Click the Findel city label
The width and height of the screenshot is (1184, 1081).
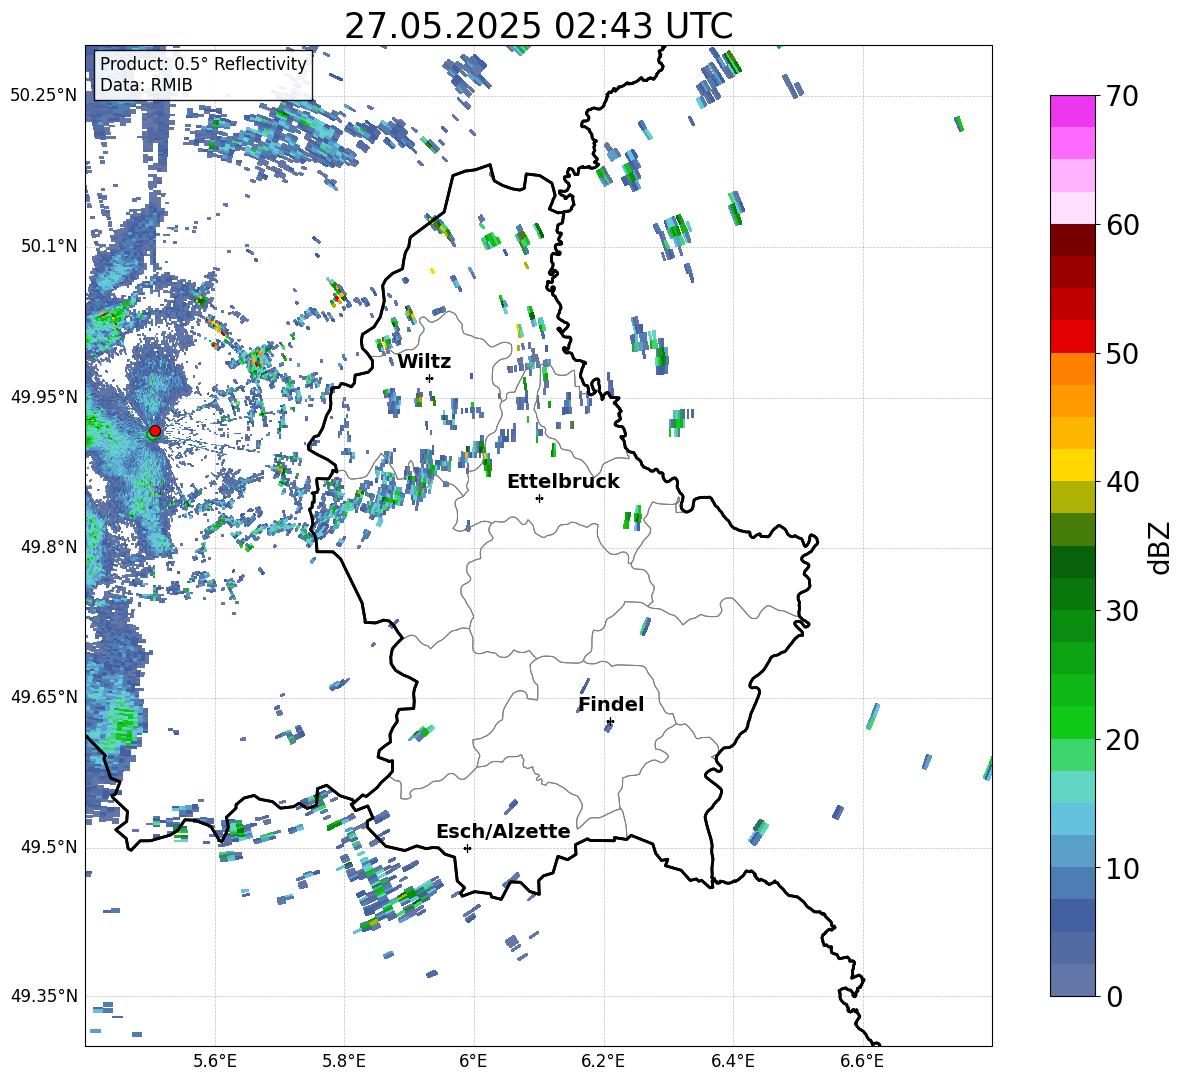(611, 704)
